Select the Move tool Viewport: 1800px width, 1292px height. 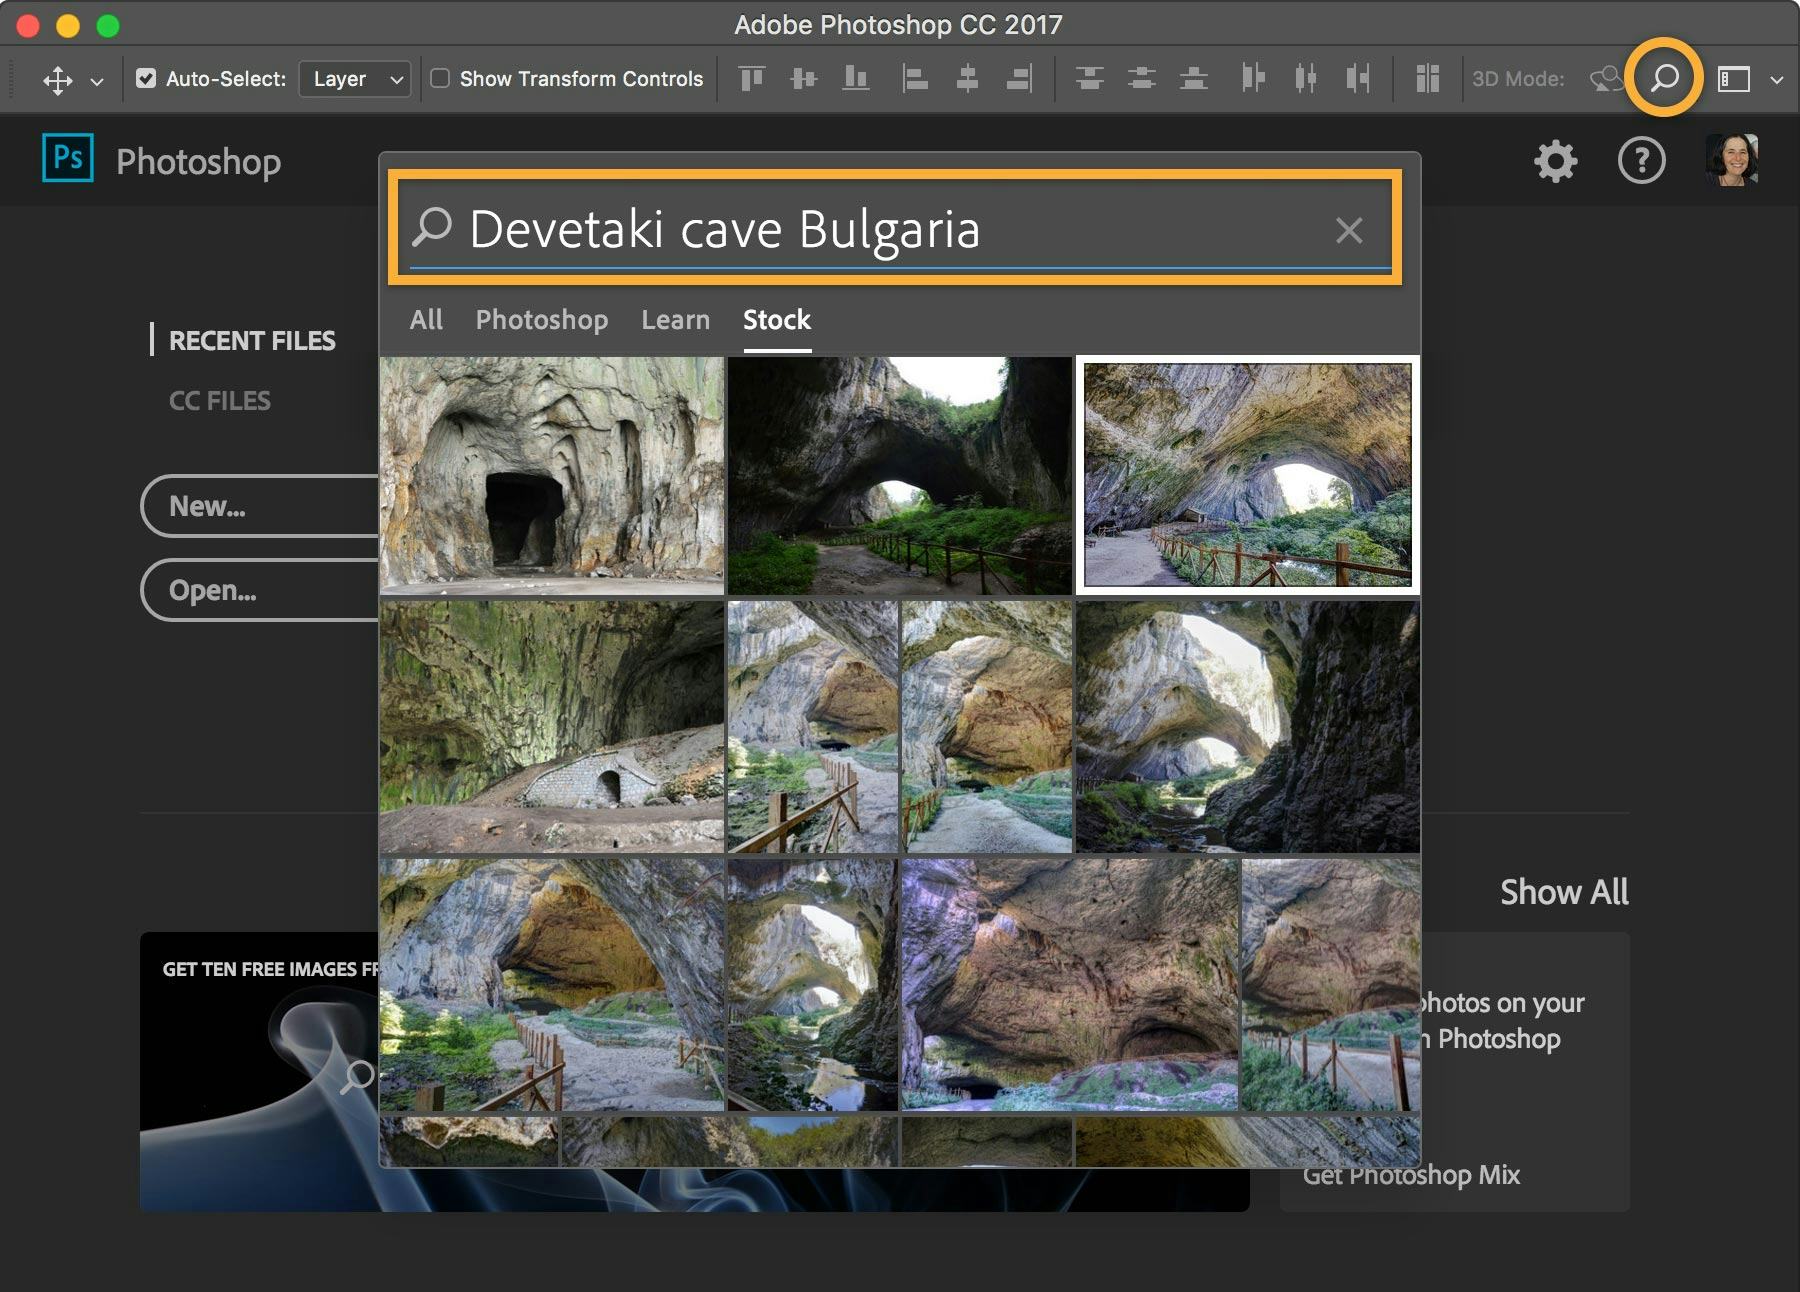(60, 78)
